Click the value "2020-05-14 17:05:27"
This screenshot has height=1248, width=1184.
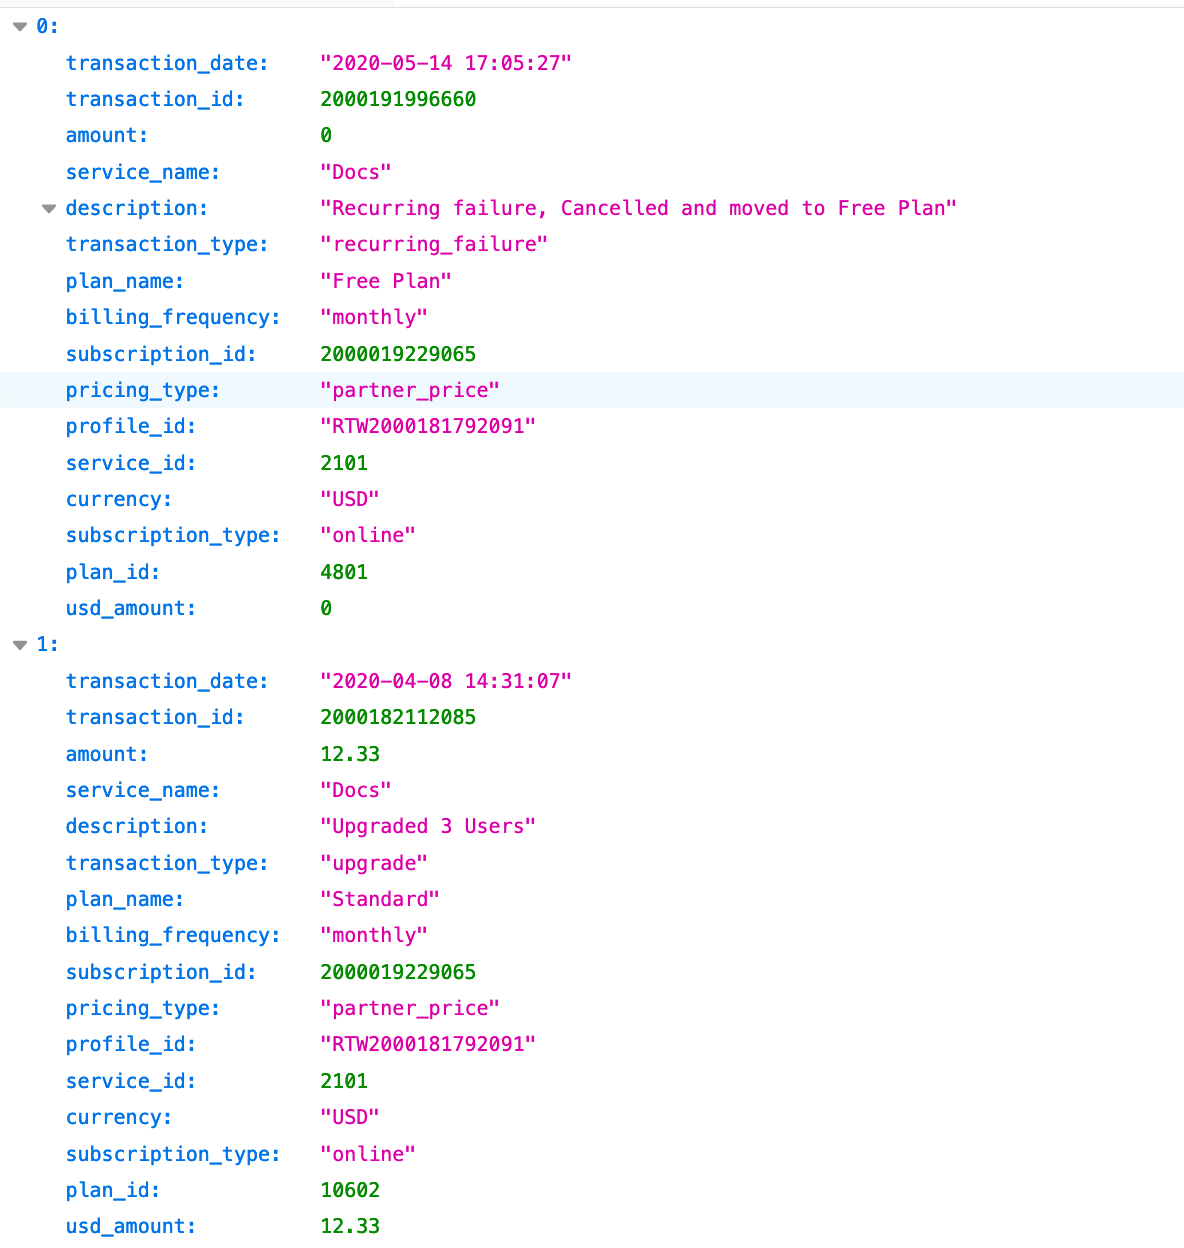(446, 63)
